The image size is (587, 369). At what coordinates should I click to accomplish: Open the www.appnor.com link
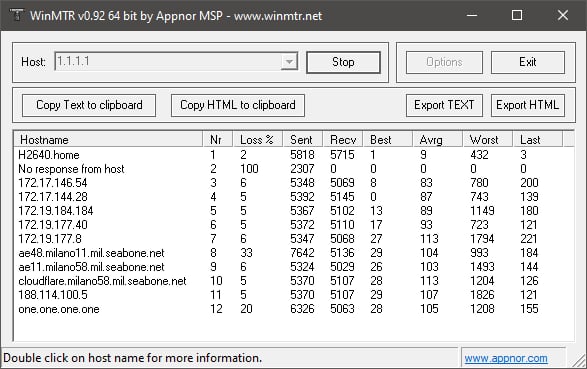tap(506, 359)
